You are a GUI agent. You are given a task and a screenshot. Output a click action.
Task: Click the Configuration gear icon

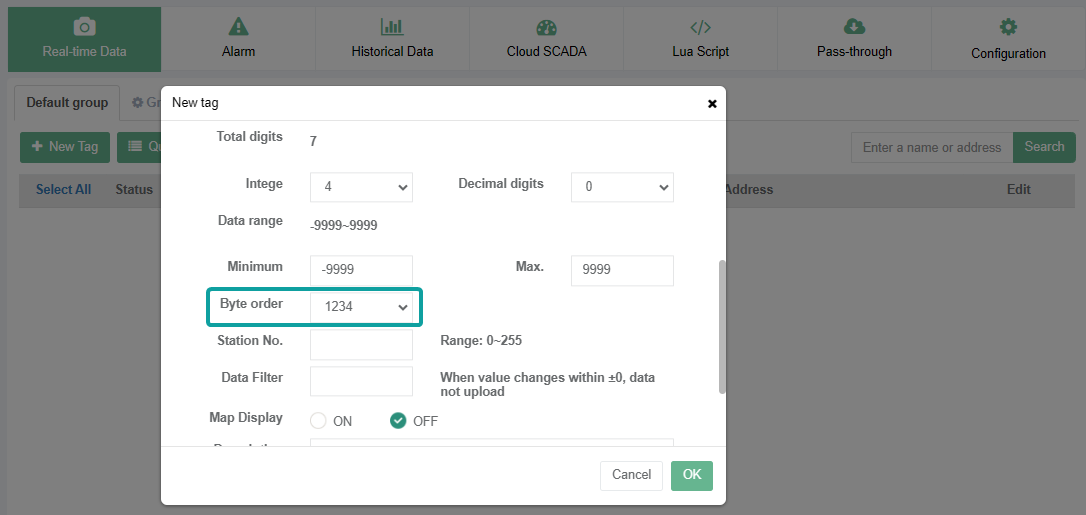click(x=1008, y=27)
